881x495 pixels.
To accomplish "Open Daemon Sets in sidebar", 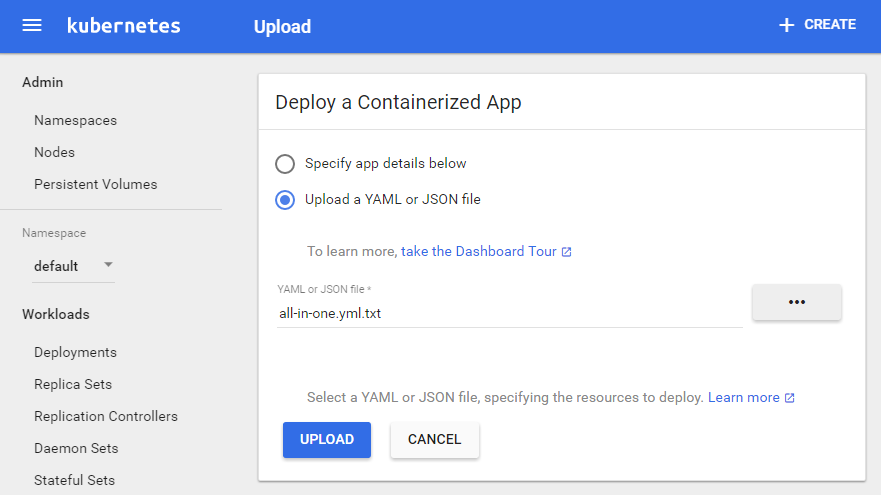I will point(76,448).
